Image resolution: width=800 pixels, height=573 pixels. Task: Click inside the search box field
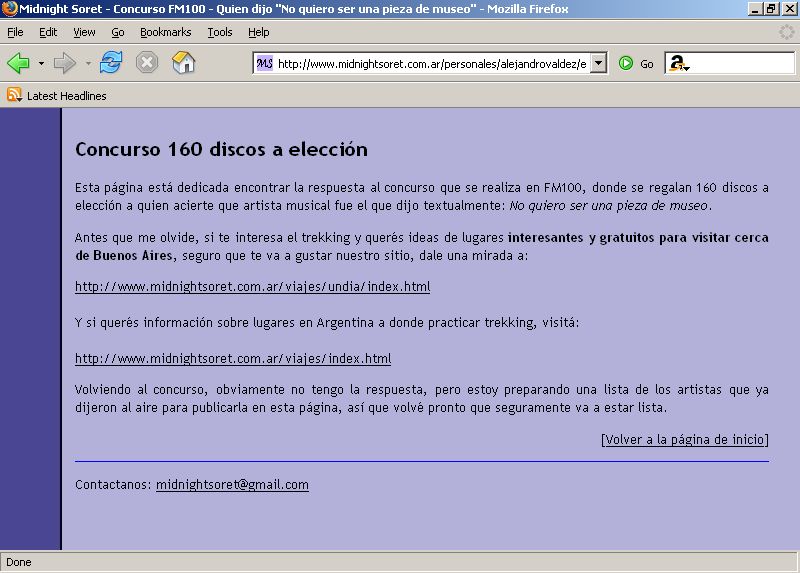[x=742, y=64]
